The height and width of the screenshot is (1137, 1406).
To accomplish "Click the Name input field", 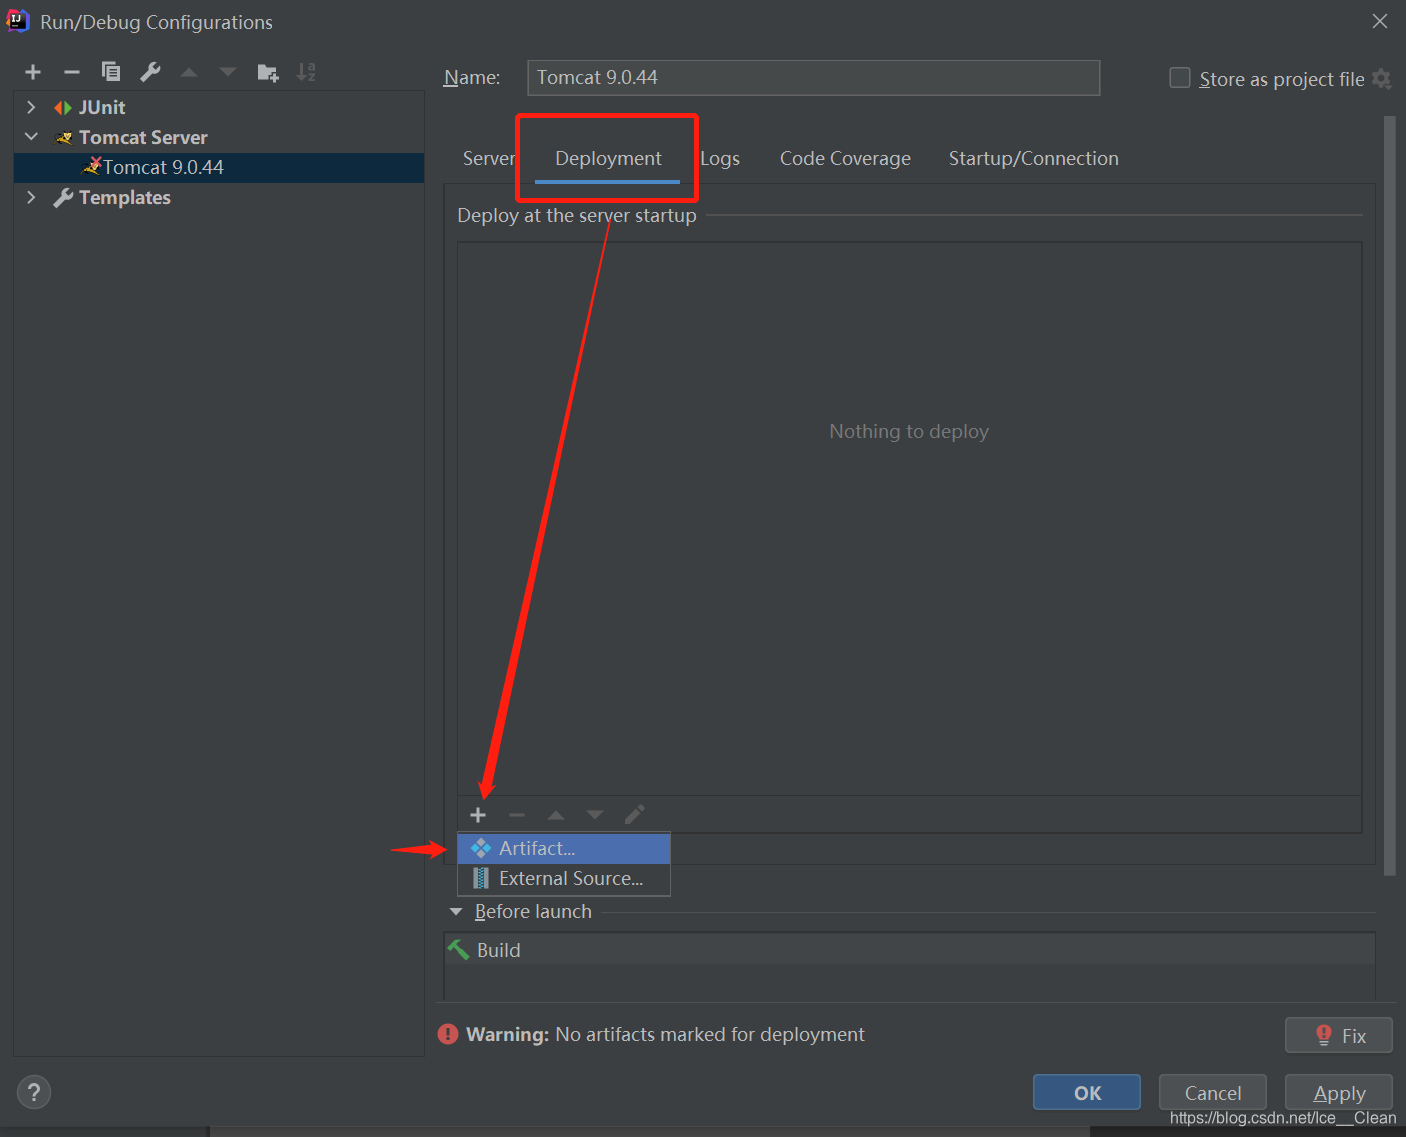I will [813, 78].
